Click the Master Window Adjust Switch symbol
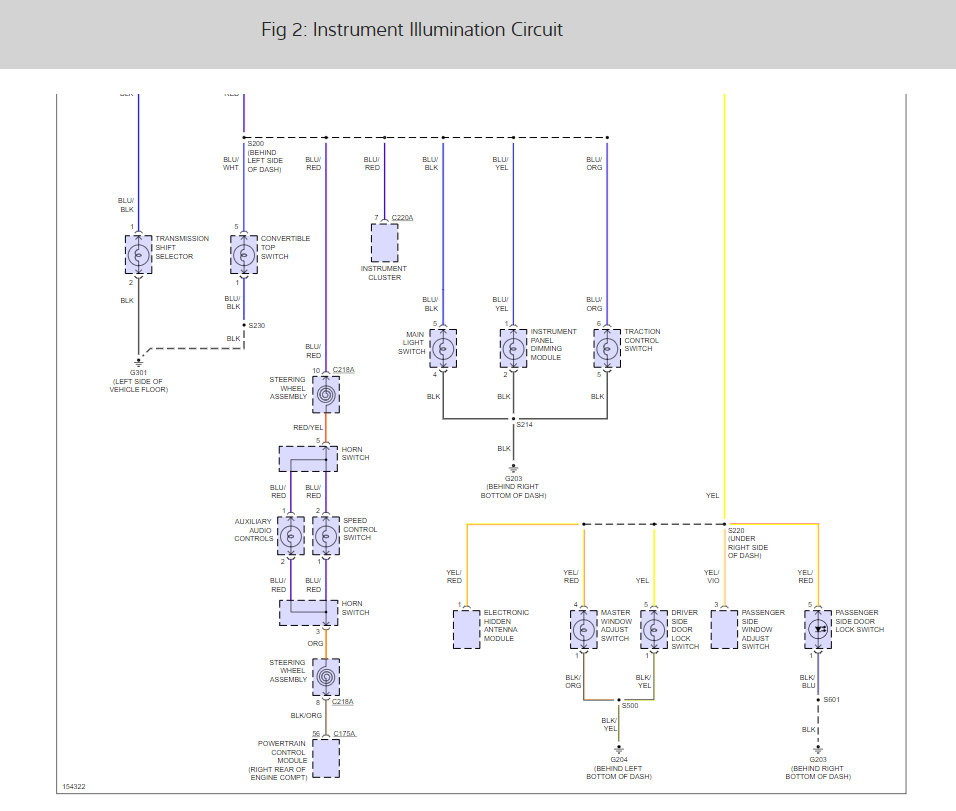This screenshot has width=956, height=811. [x=583, y=629]
